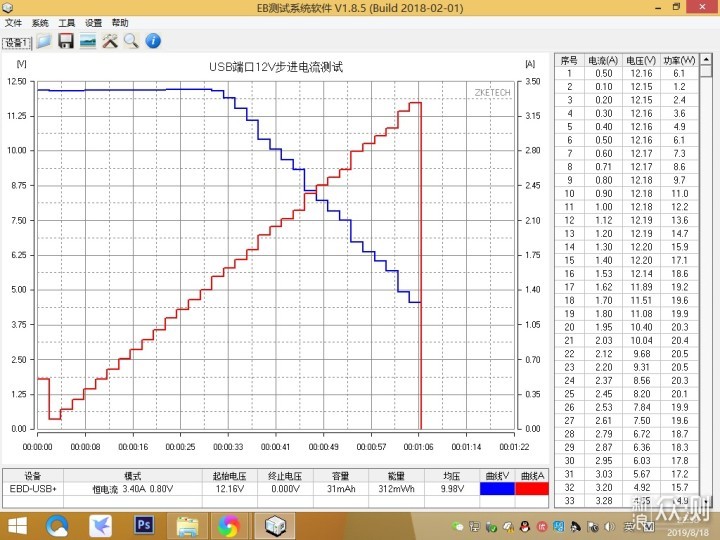Click the 序号 column header
This screenshot has height=540, width=720.
569,60
